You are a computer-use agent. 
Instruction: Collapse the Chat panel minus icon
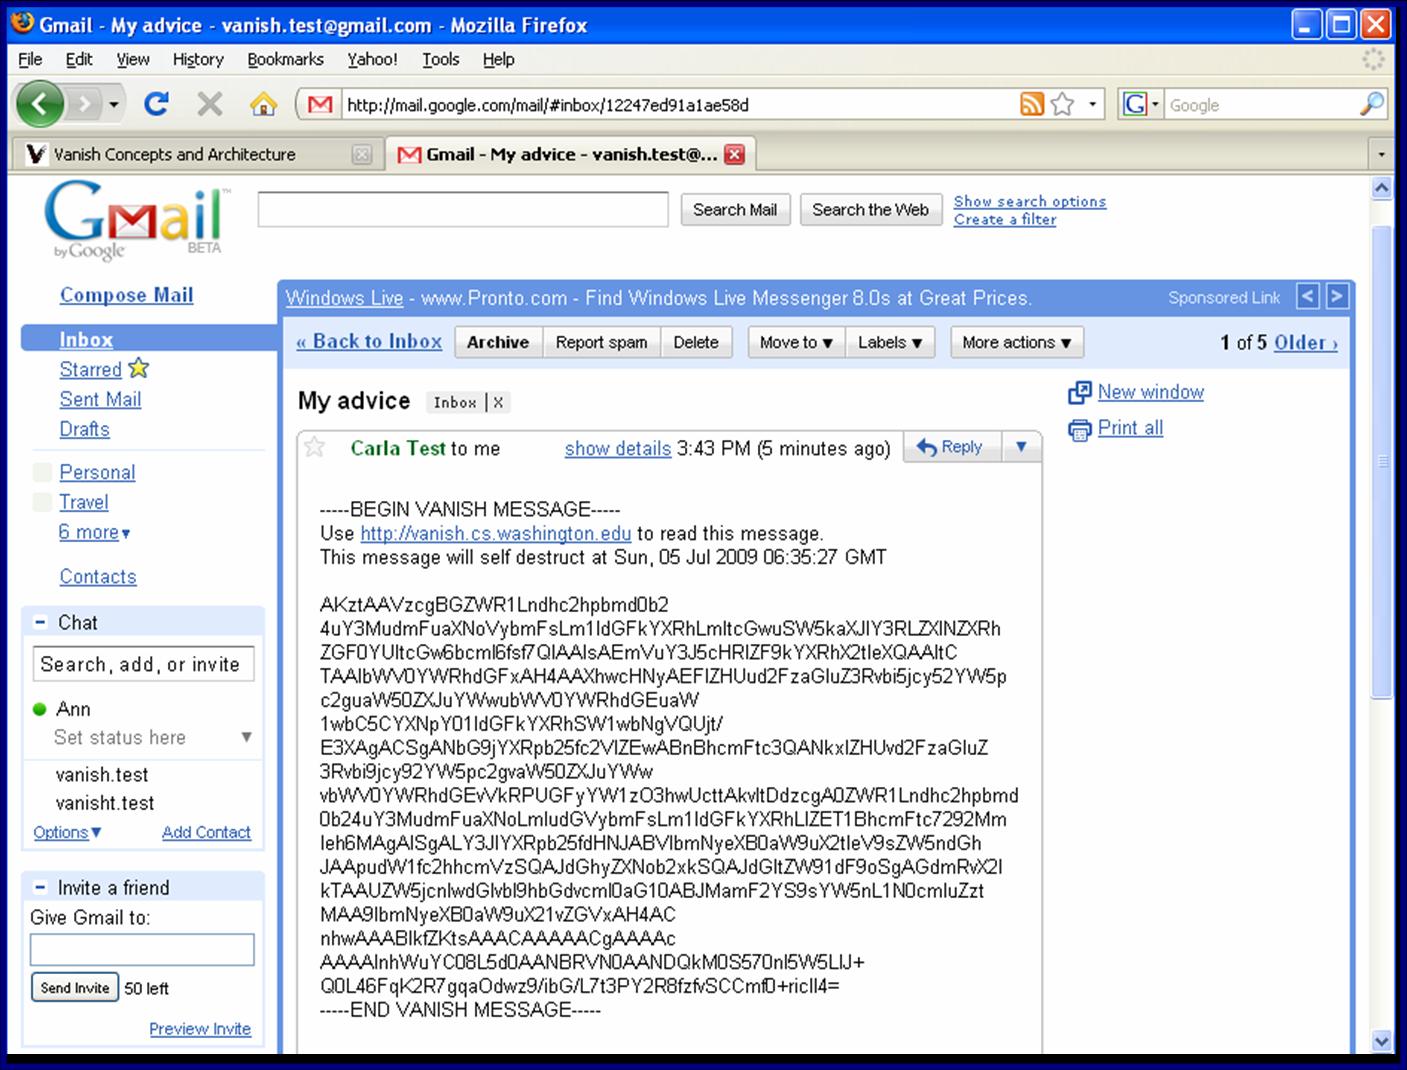(x=40, y=622)
